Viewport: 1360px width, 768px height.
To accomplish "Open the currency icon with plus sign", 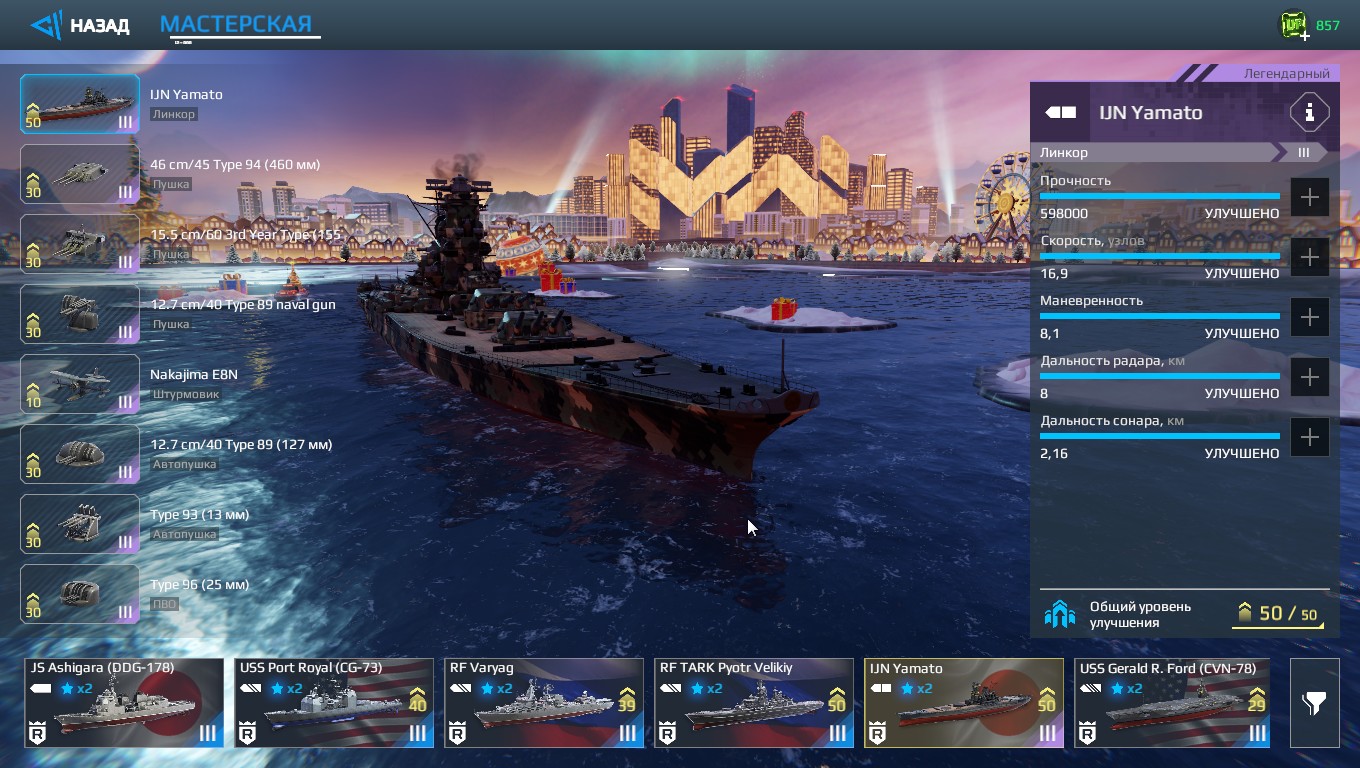I will tap(1295, 25).
